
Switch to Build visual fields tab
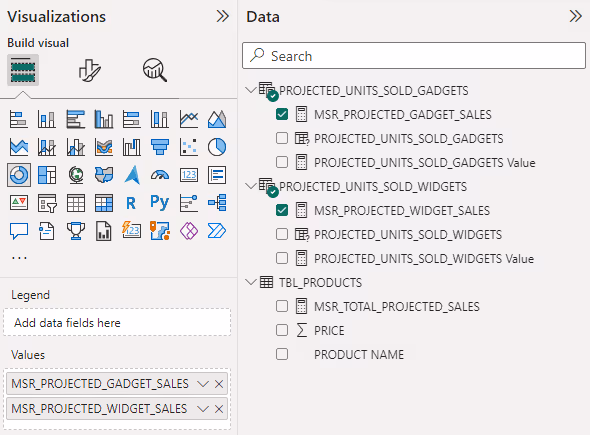(x=23, y=70)
